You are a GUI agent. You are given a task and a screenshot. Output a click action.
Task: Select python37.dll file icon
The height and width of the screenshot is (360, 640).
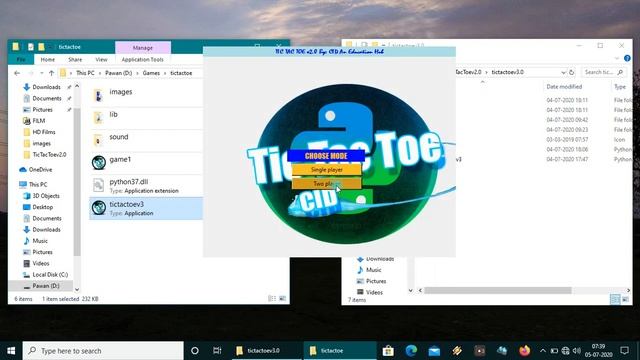tap(98, 185)
